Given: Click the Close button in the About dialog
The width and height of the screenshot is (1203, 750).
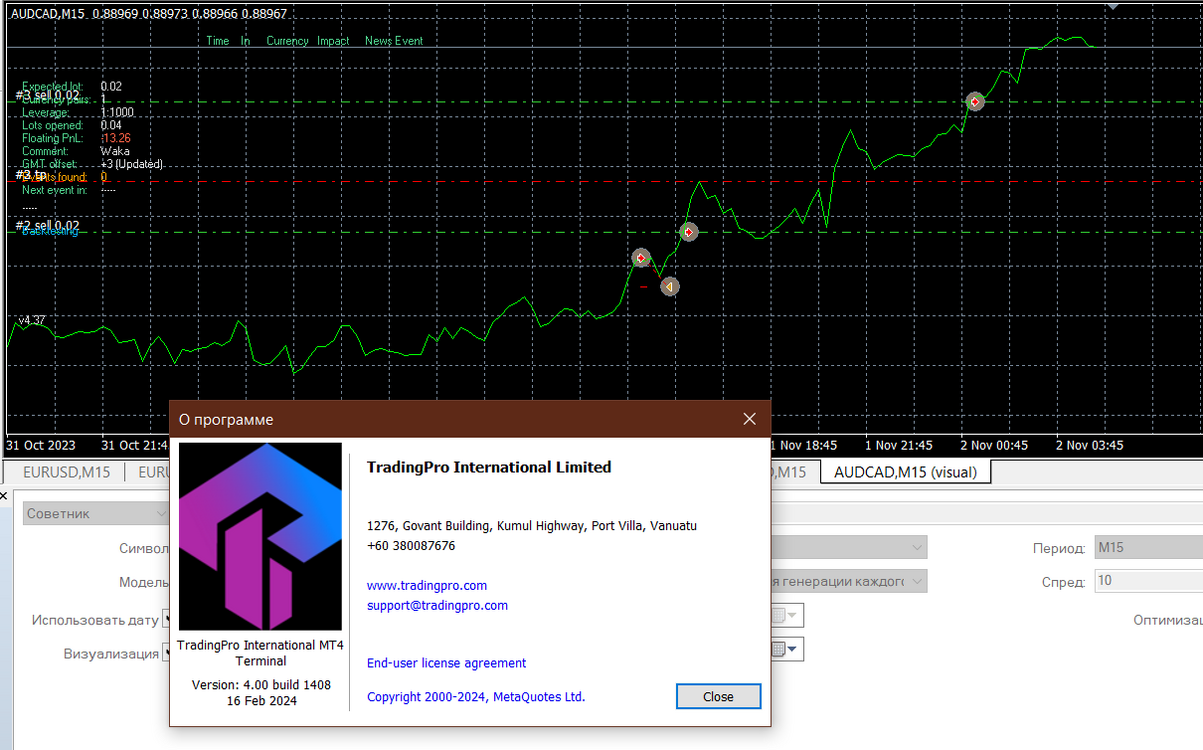Looking at the screenshot, I should coord(718,696).
